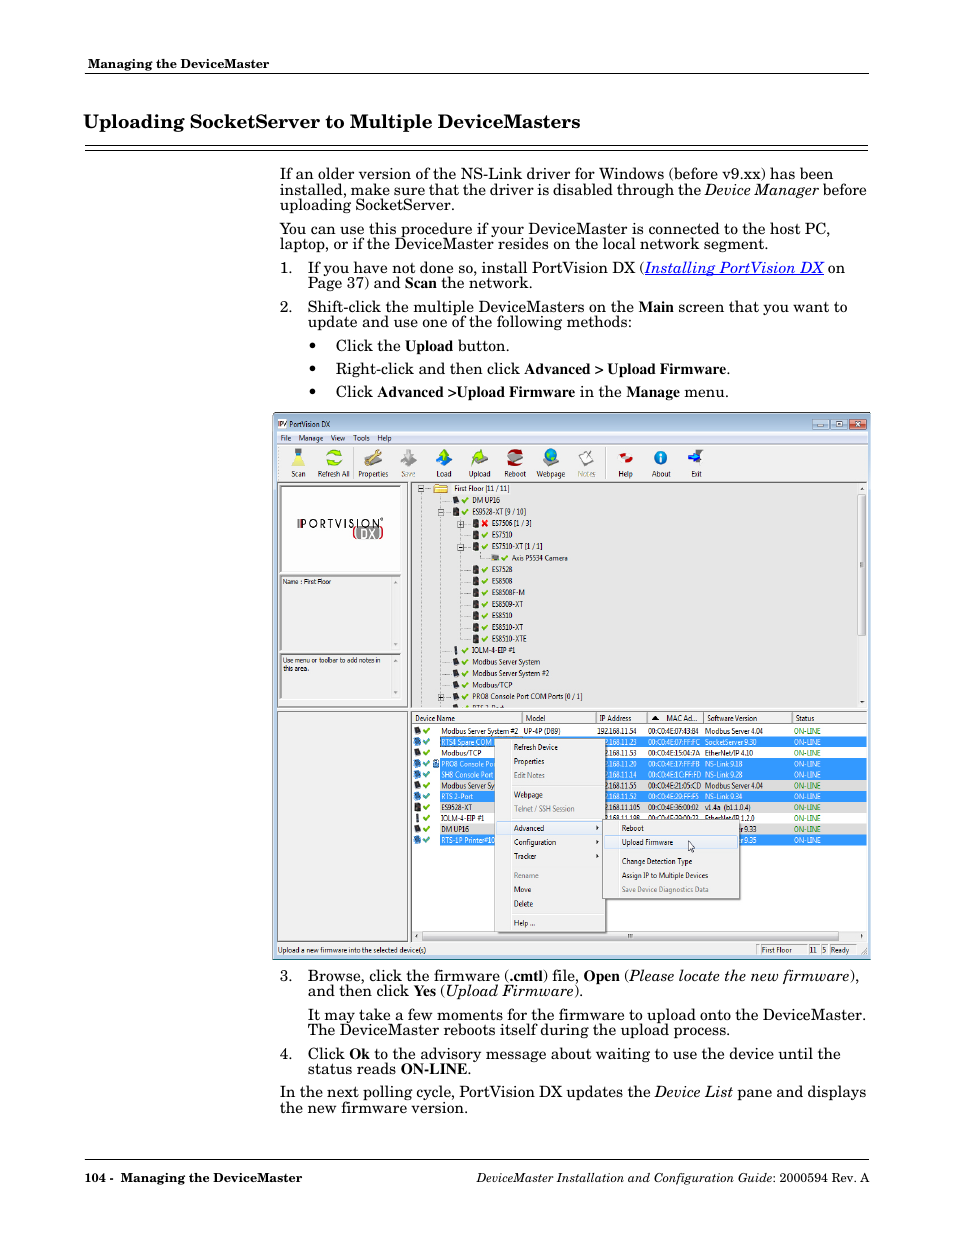Collapse the ES7510-XT tree node
This screenshot has width=954, height=1235.
[x=460, y=546]
